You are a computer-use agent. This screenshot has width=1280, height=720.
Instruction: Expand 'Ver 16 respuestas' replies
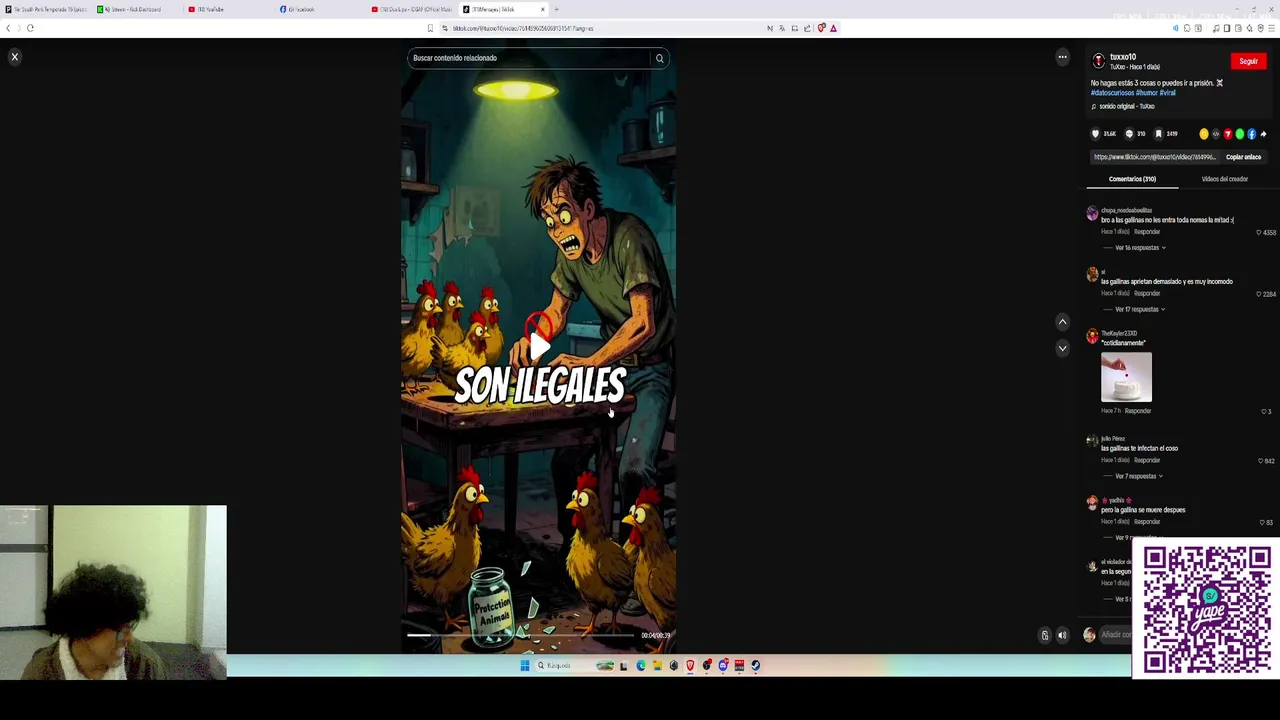tap(1140, 248)
